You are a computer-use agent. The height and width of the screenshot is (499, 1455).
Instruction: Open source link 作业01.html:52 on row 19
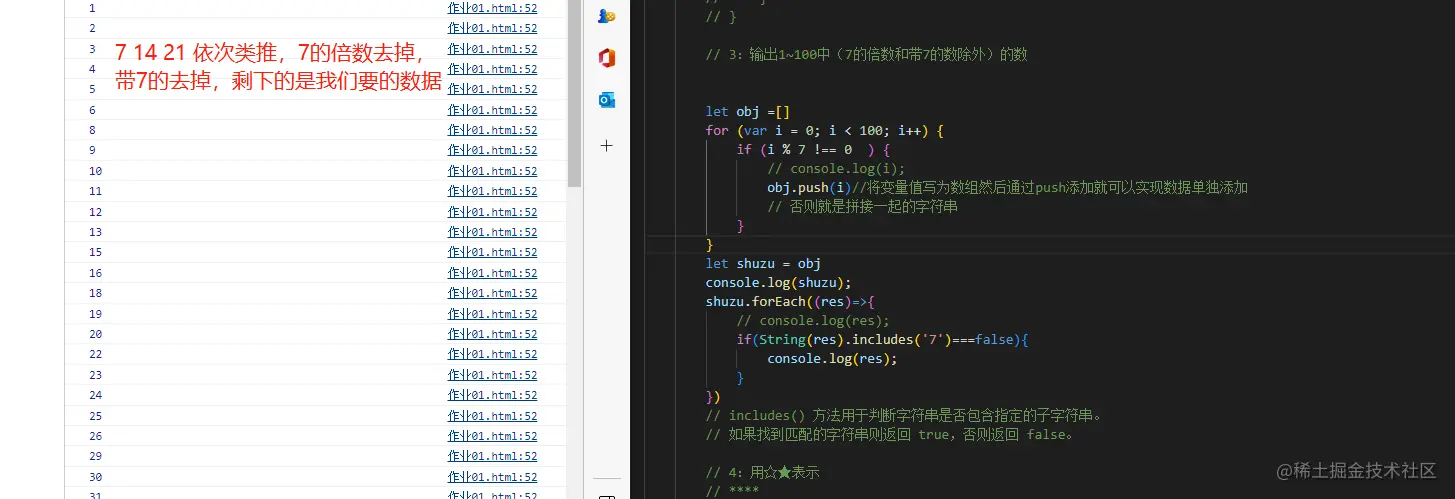[492, 314]
